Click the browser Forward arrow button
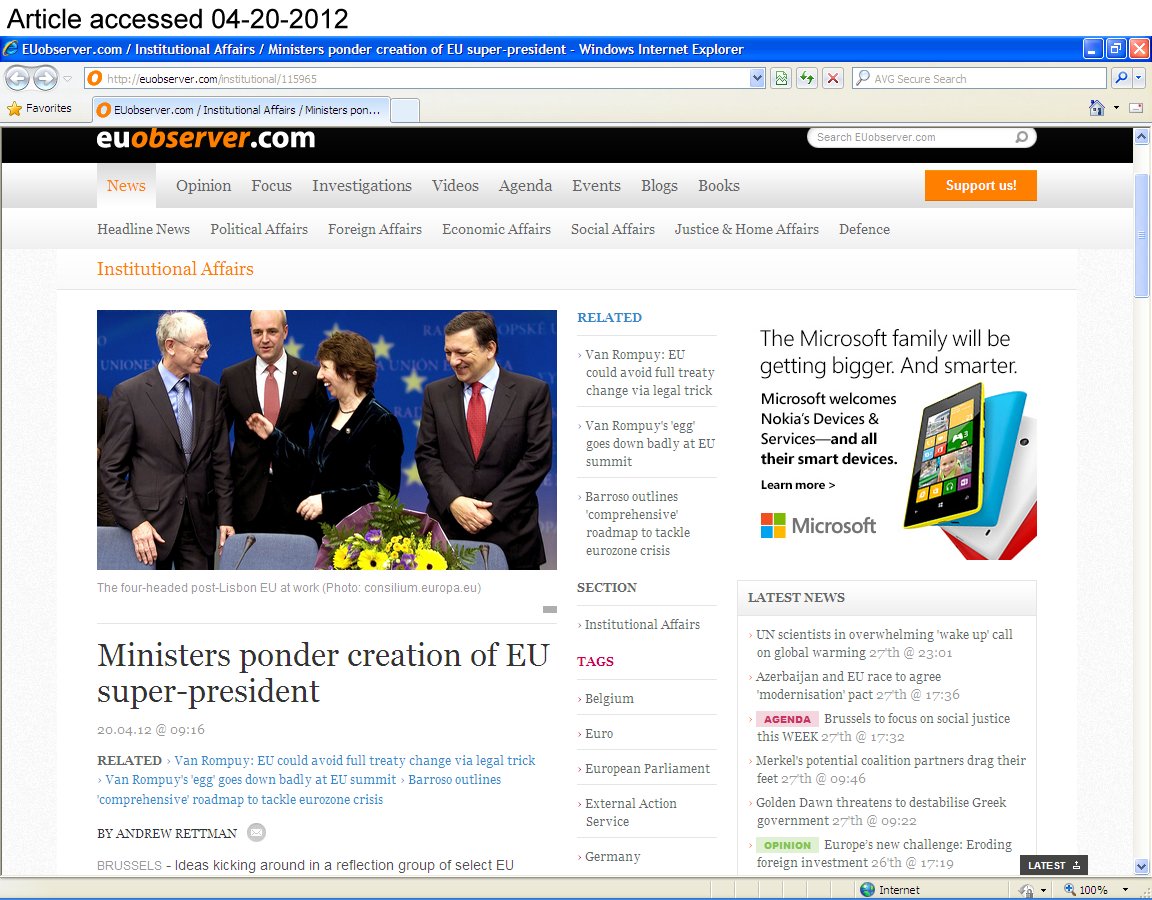 (x=45, y=78)
